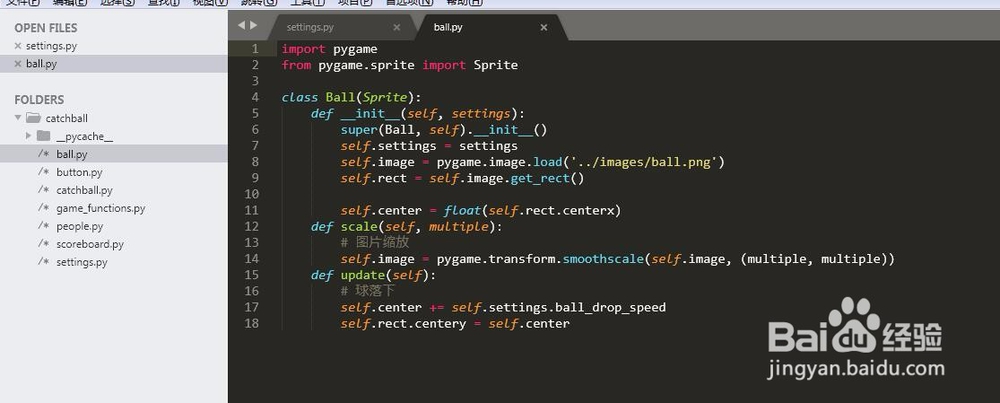Go to next tab with right arrow
This screenshot has height=403, width=1000.
[x=253, y=26]
